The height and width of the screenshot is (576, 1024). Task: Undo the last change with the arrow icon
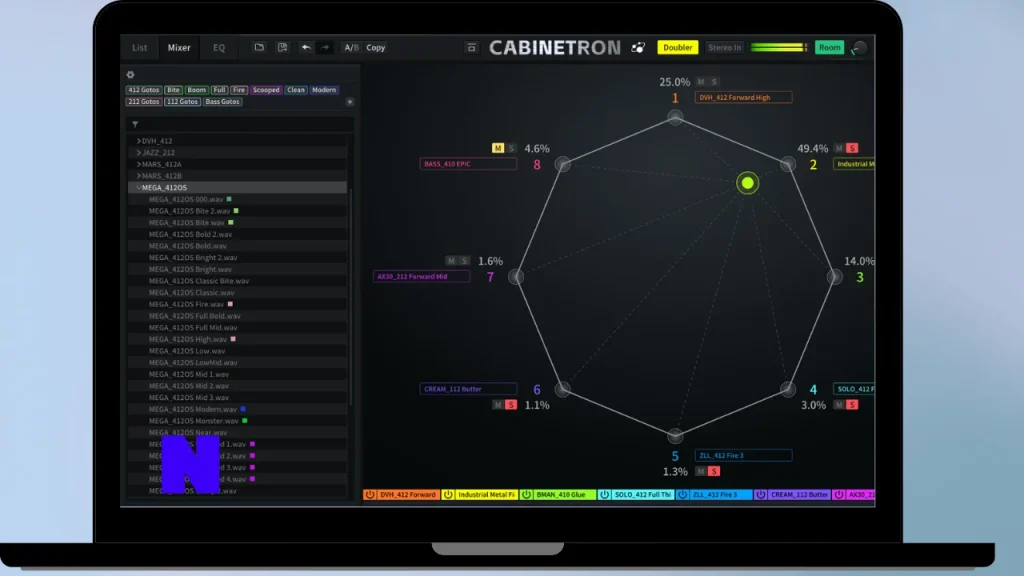(x=306, y=48)
